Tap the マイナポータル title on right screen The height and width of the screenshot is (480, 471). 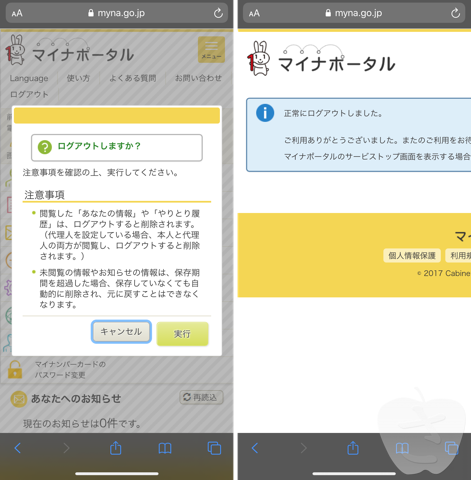pyautogui.click(x=337, y=64)
